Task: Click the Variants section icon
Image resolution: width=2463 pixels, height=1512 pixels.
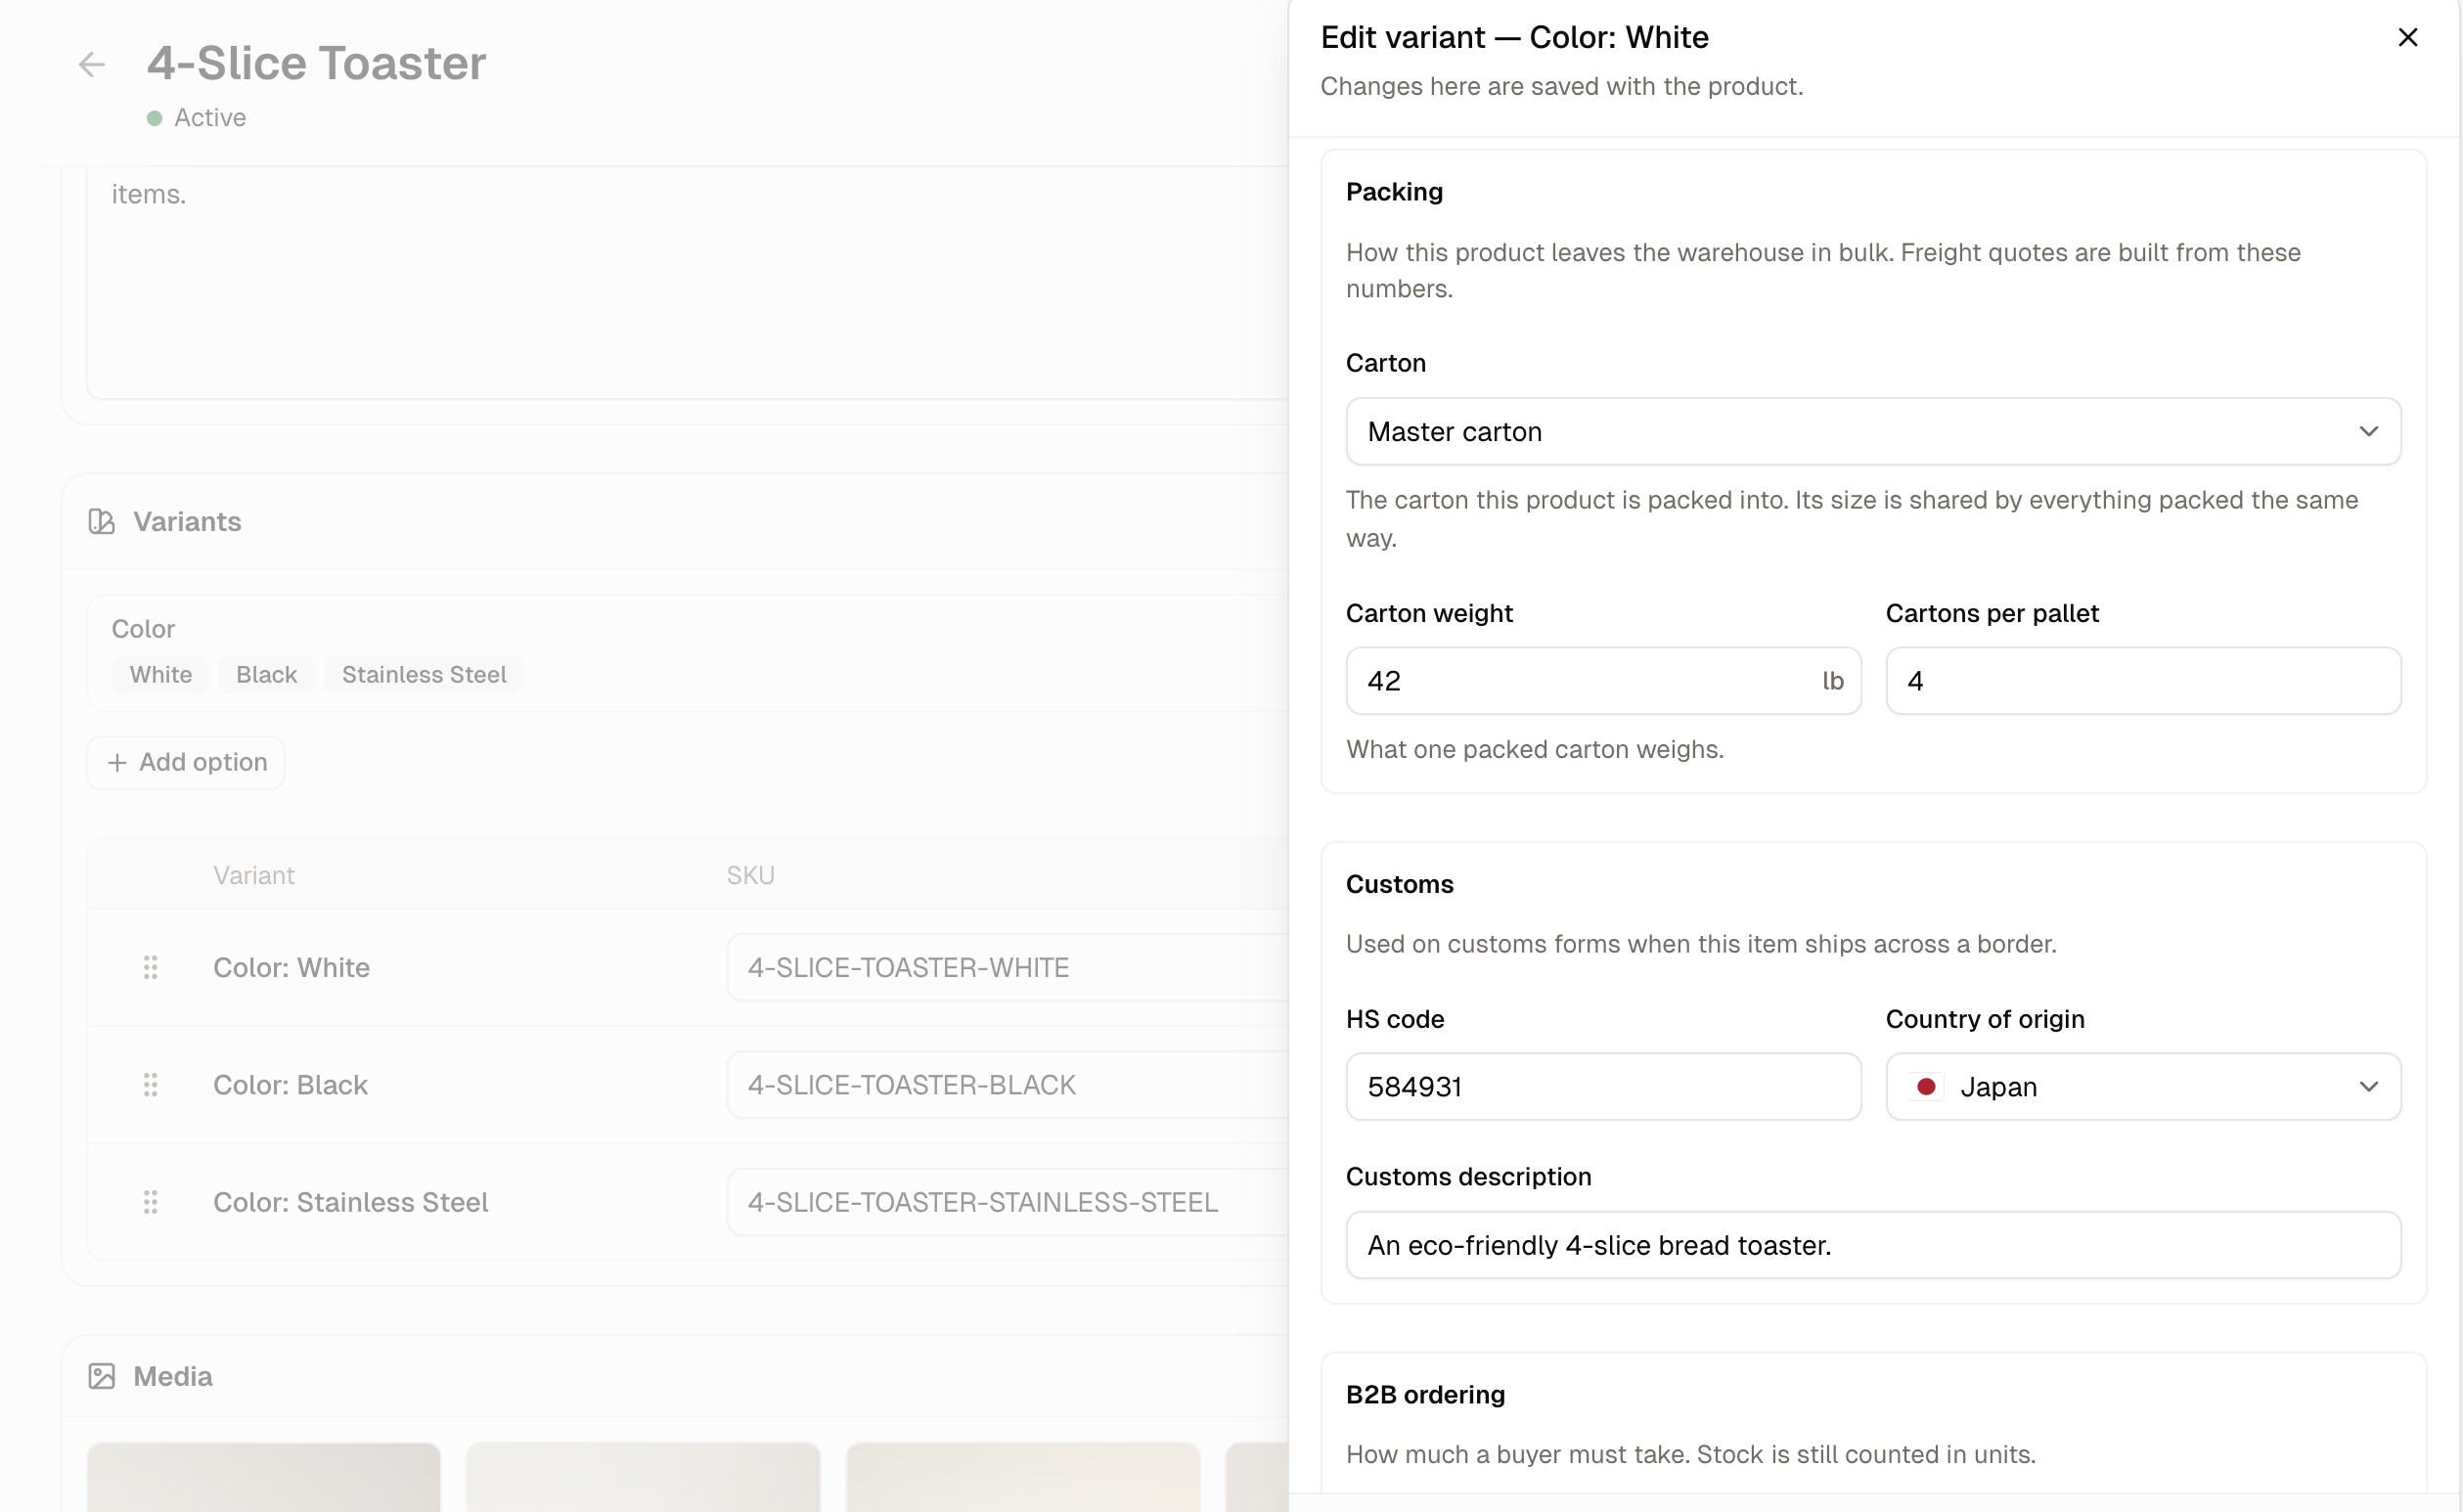Action: (x=101, y=521)
